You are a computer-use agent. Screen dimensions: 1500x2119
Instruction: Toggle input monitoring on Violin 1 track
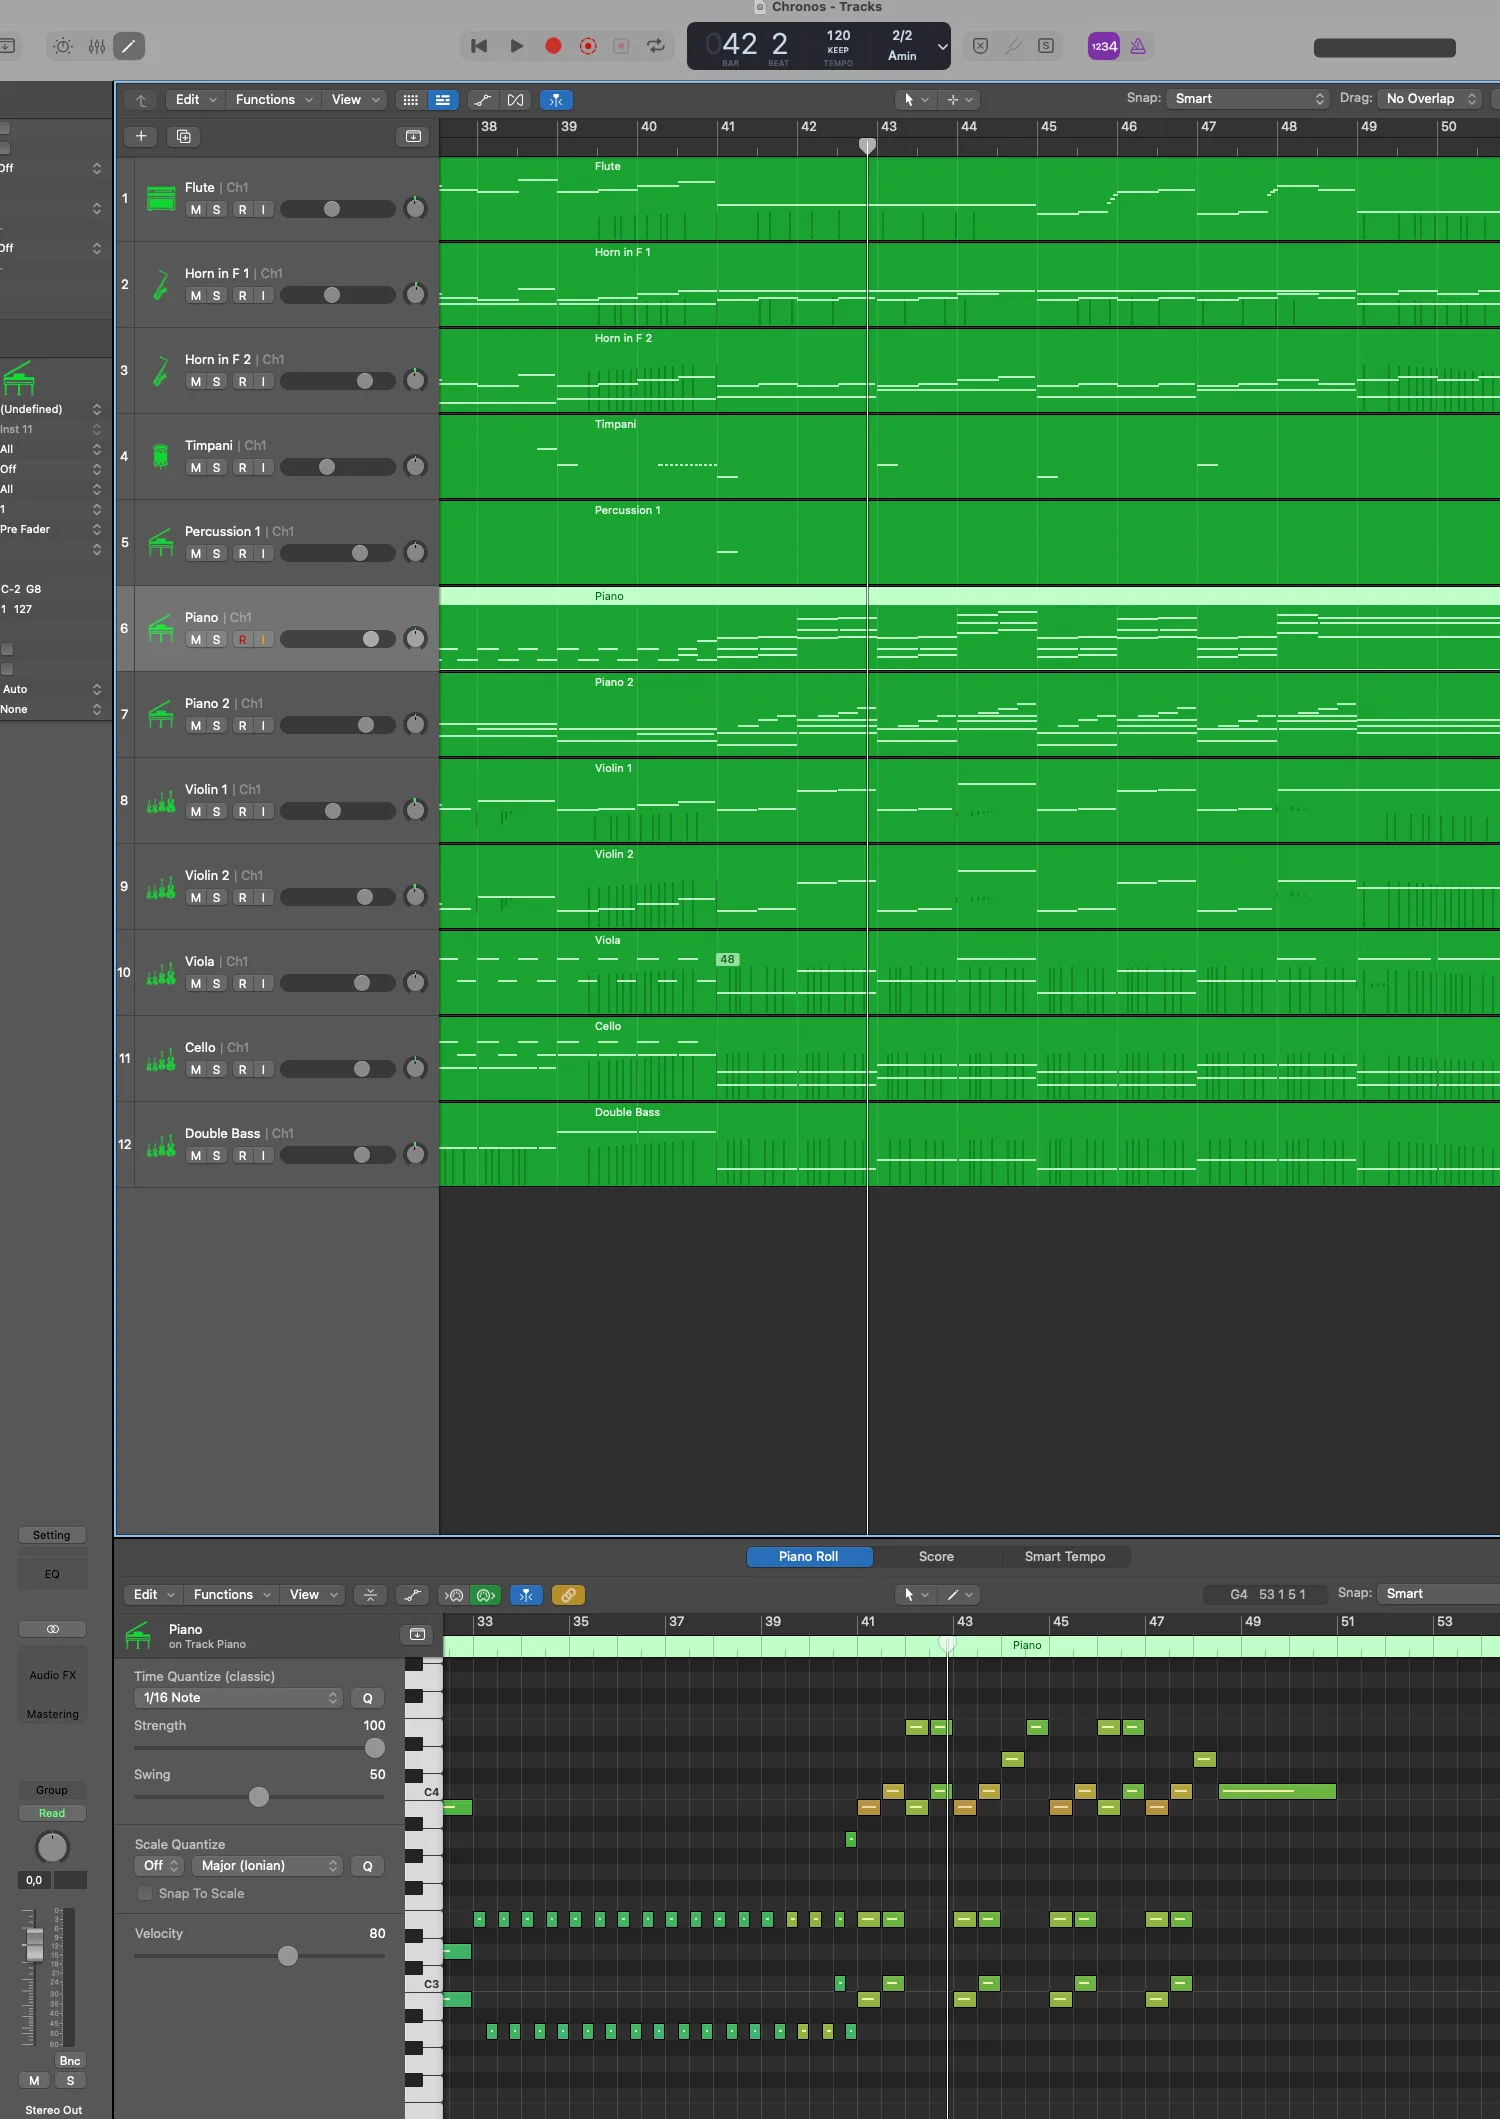(263, 812)
